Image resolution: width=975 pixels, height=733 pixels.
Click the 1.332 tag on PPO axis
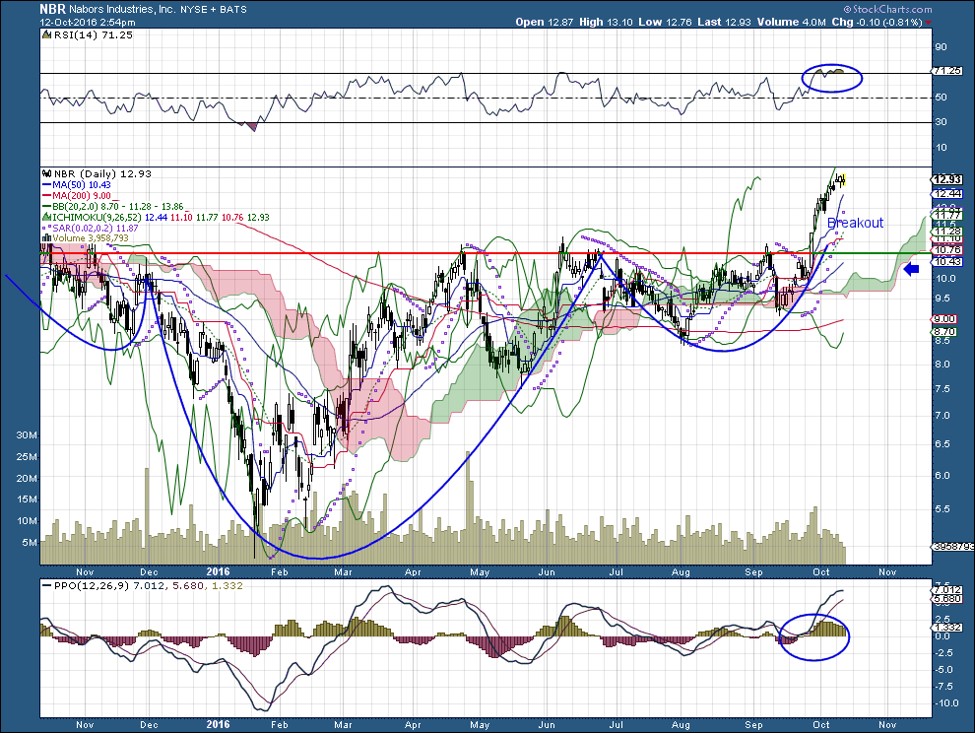948,629
